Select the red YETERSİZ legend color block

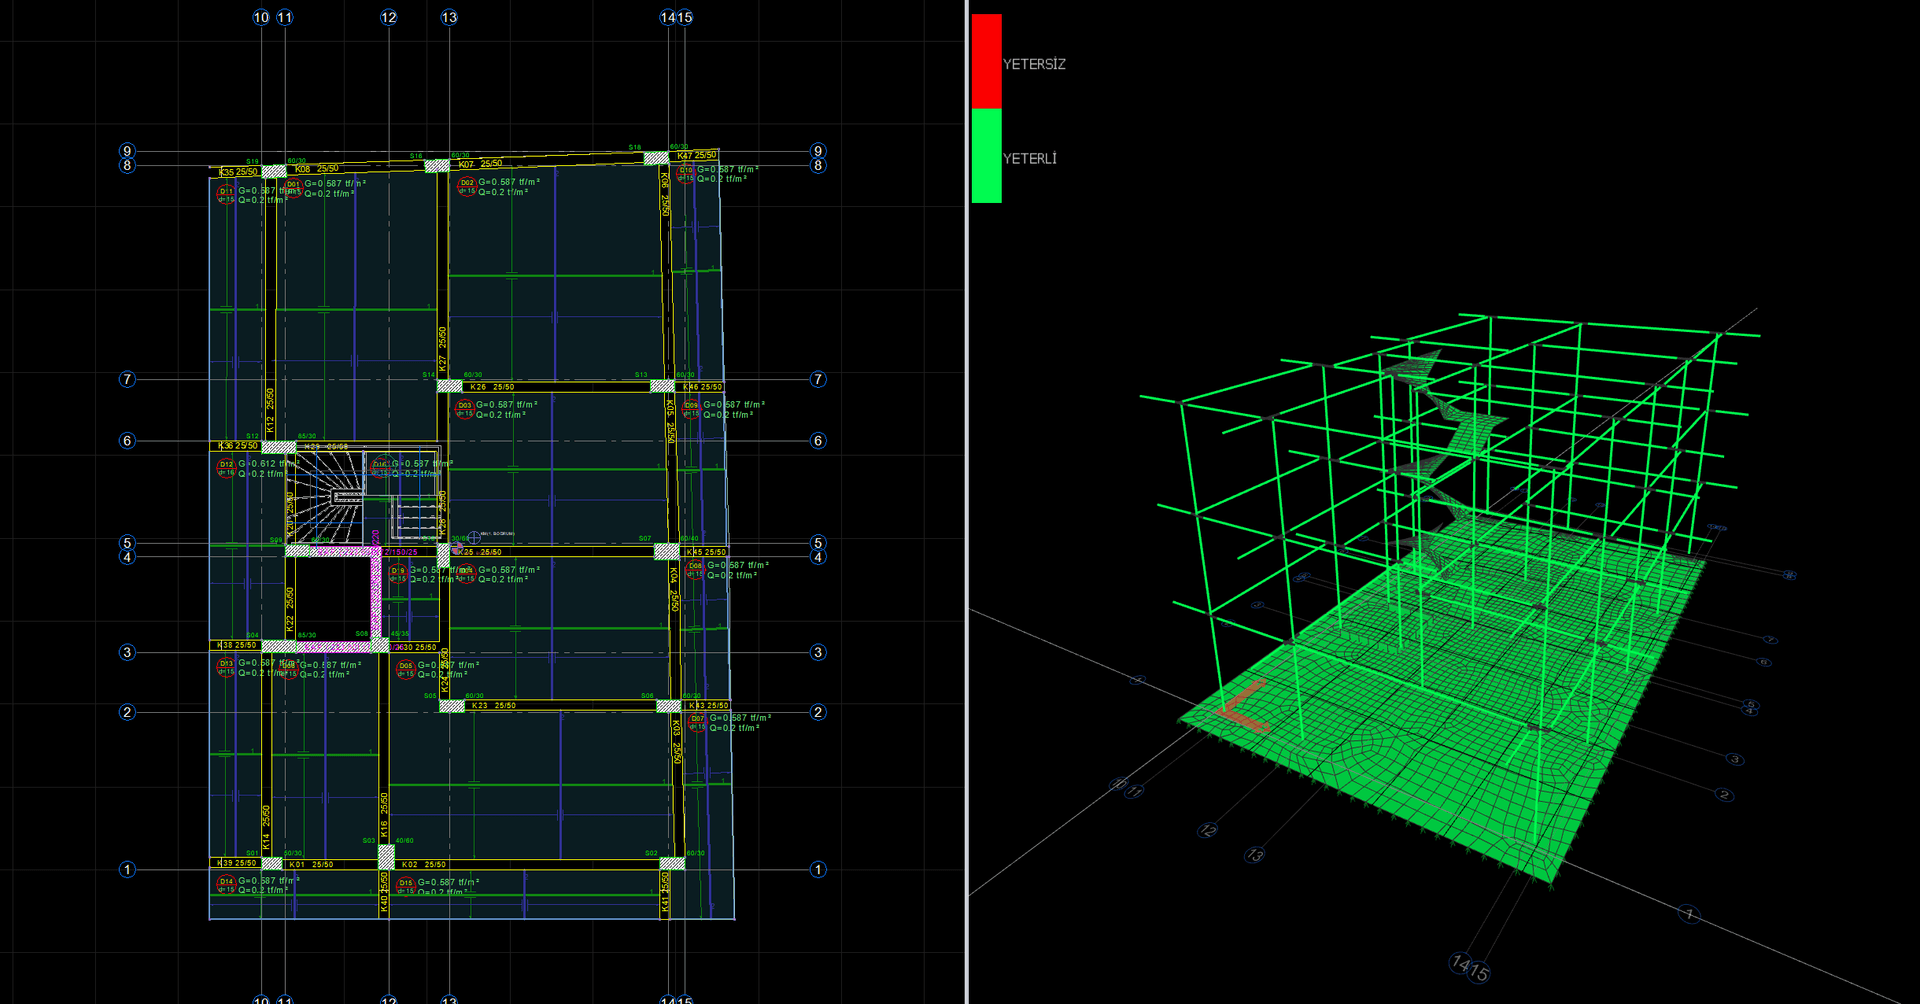pos(986,61)
